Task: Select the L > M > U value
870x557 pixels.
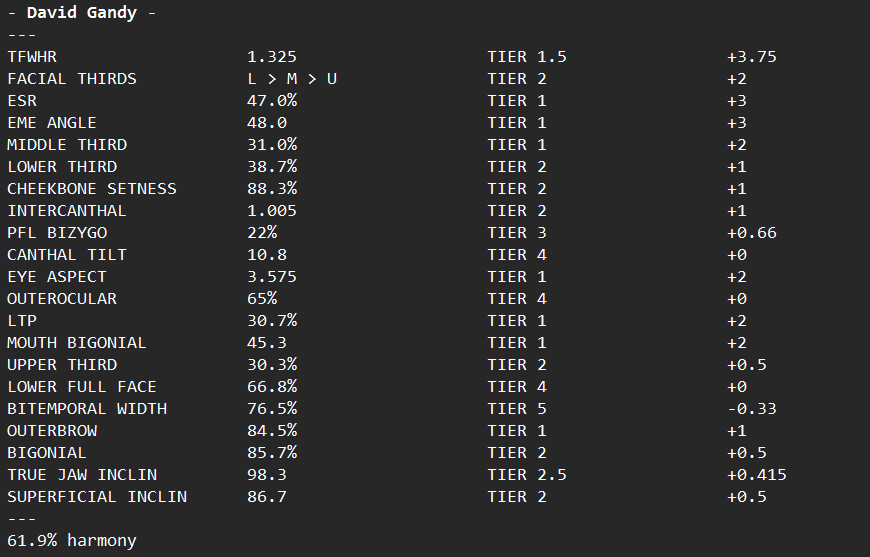Action: click(292, 79)
